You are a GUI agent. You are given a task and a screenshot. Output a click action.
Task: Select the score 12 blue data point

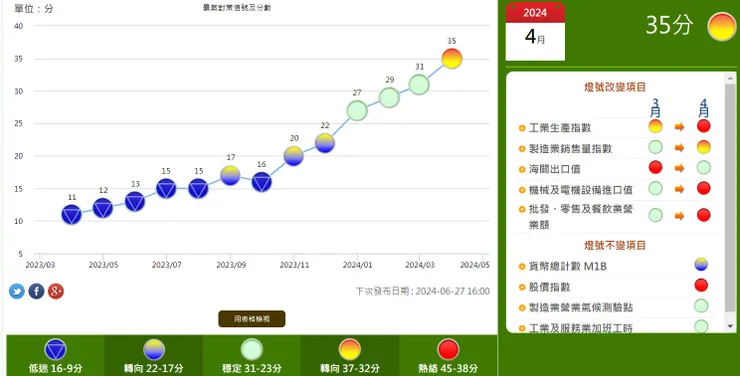[103, 208]
